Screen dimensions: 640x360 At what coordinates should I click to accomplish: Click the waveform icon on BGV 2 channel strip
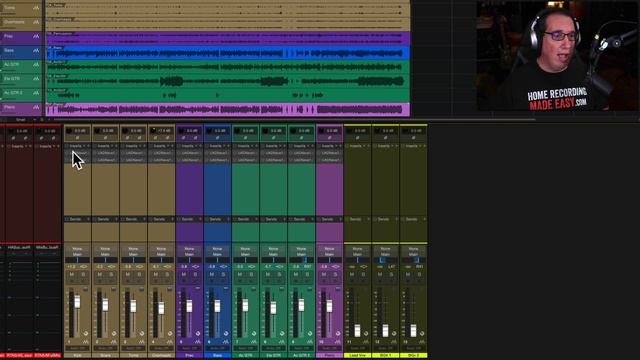(422, 342)
